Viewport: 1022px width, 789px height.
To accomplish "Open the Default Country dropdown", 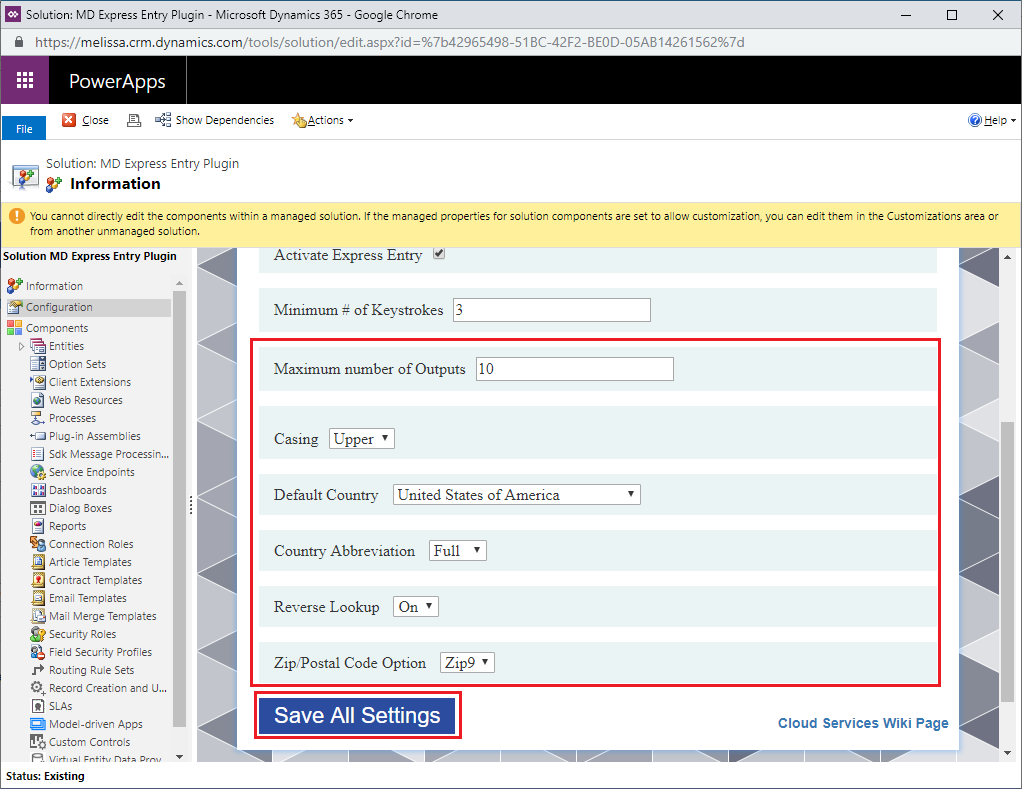I will tap(516, 495).
